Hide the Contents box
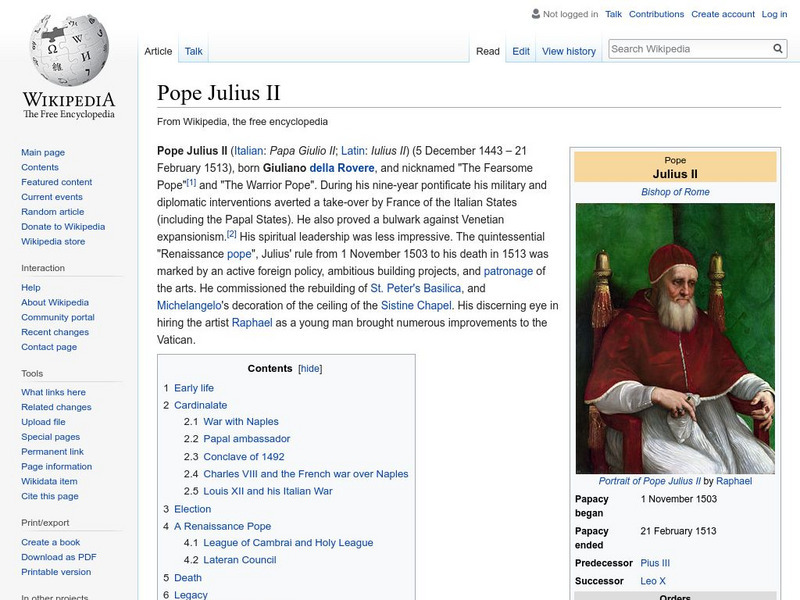The height and width of the screenshot is (600, 800). coord(309,368)
